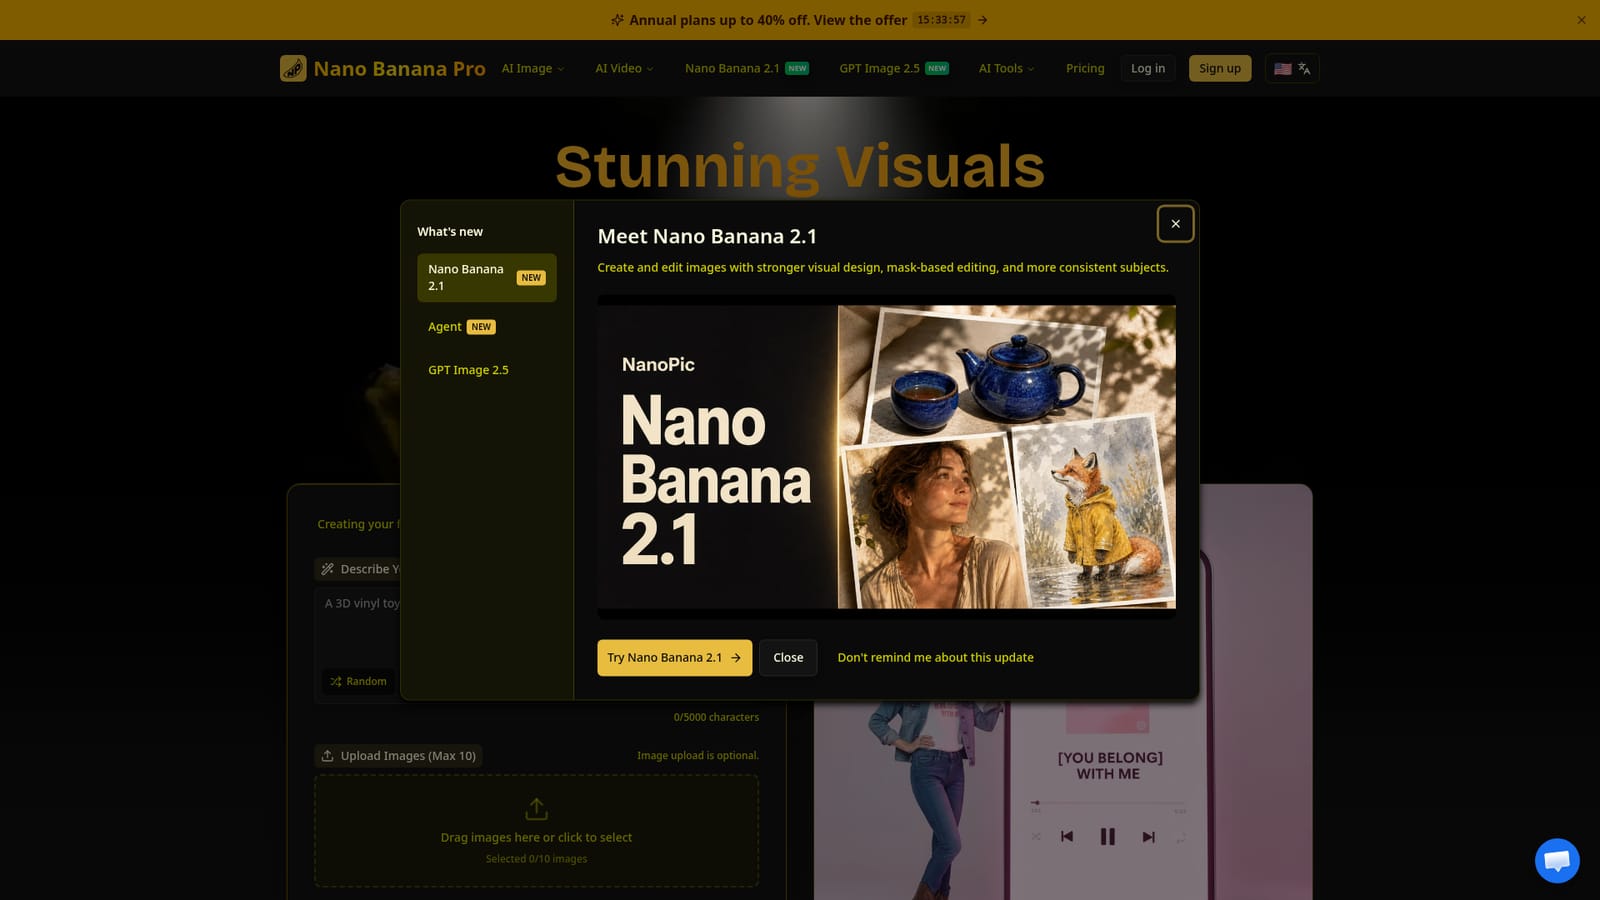Click the music player progress bar

(x=1108, y=803)
